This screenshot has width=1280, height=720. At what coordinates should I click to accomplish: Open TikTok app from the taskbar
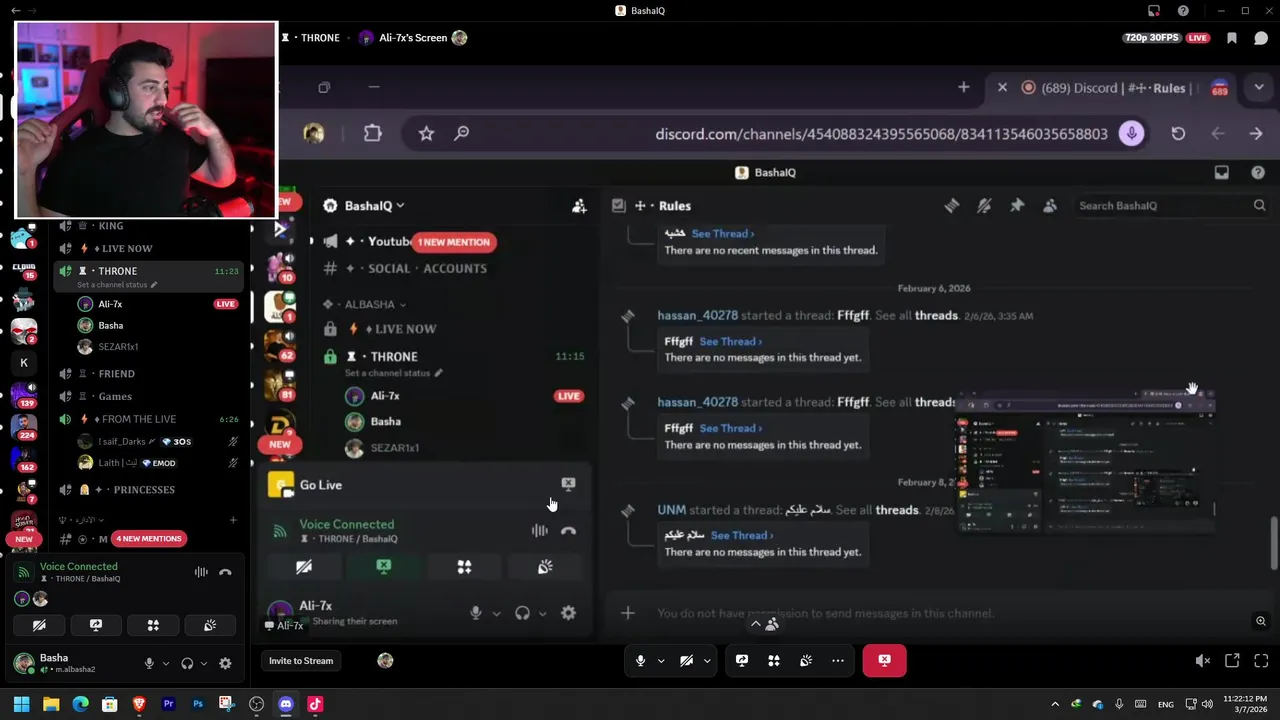pos(315,704)
